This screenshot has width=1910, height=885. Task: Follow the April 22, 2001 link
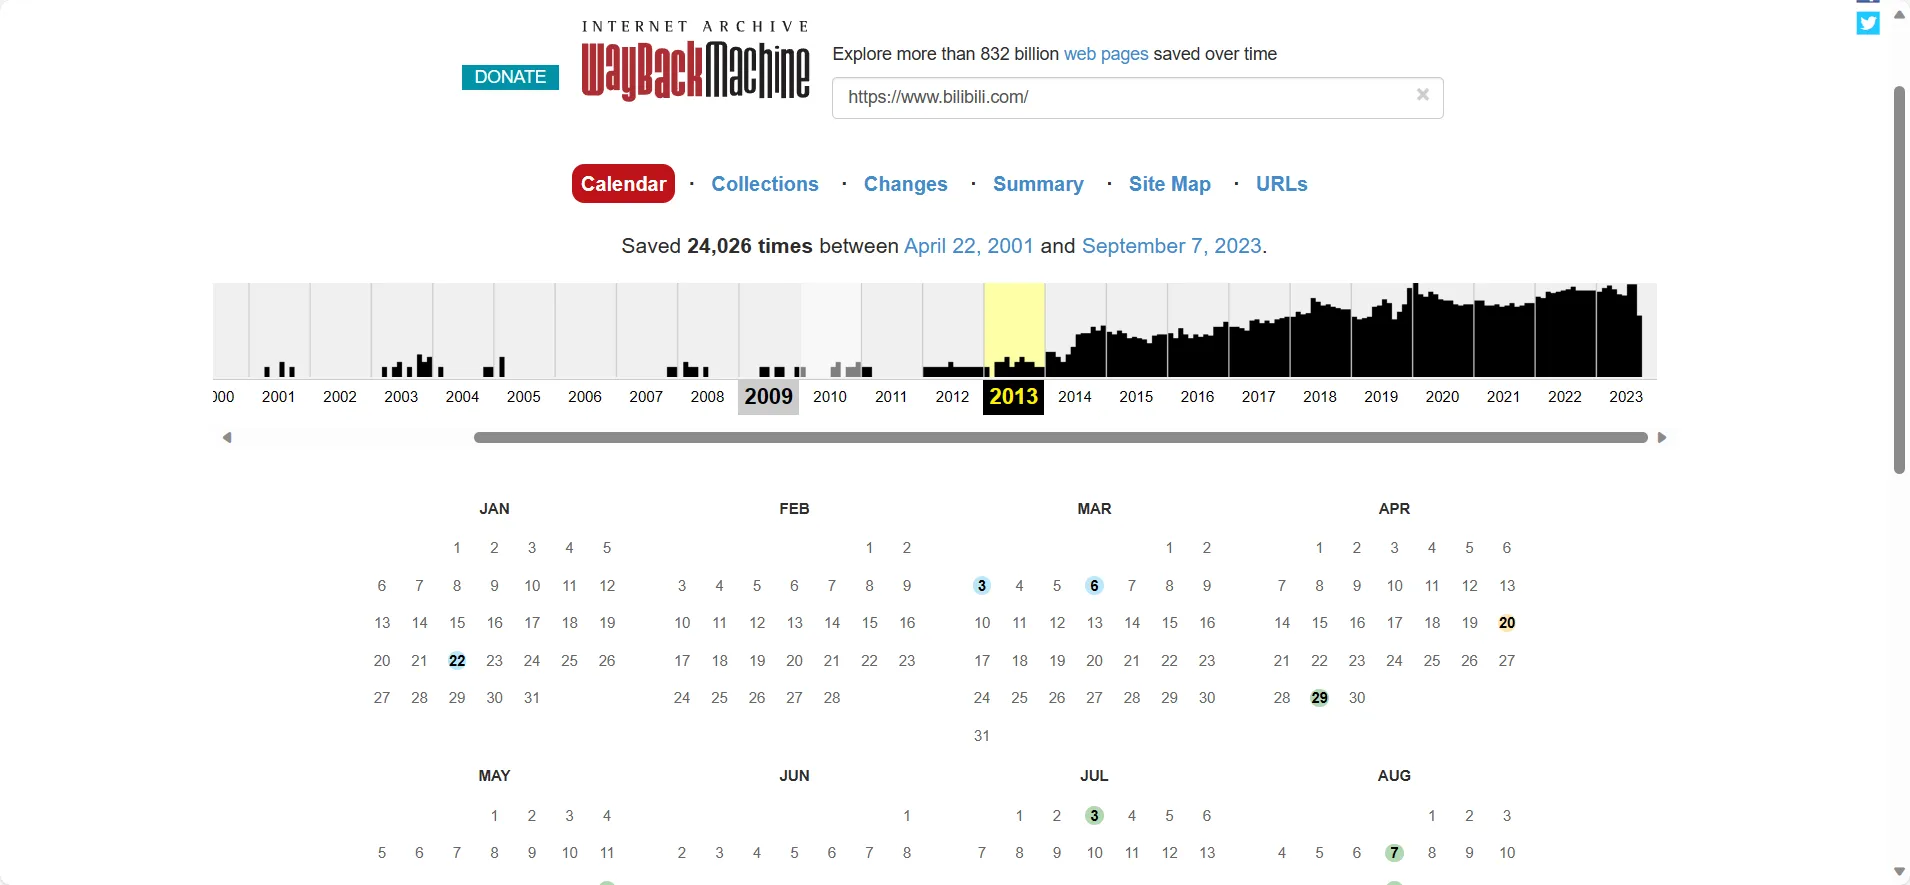pyautogui.click(x=968, y=246)
